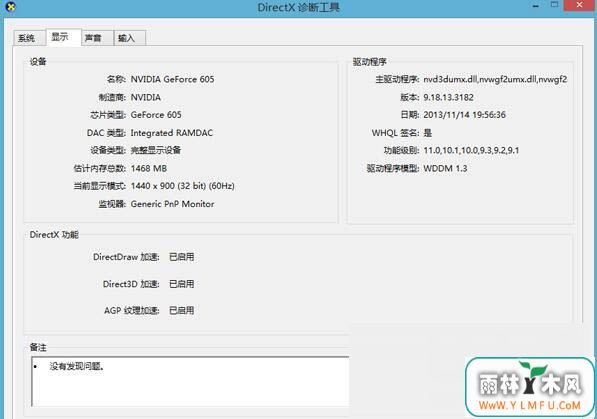Viewport: 597px width, 419px height.
Task: Click the 估计内存总数 label
Action: (x=100, y=168)
